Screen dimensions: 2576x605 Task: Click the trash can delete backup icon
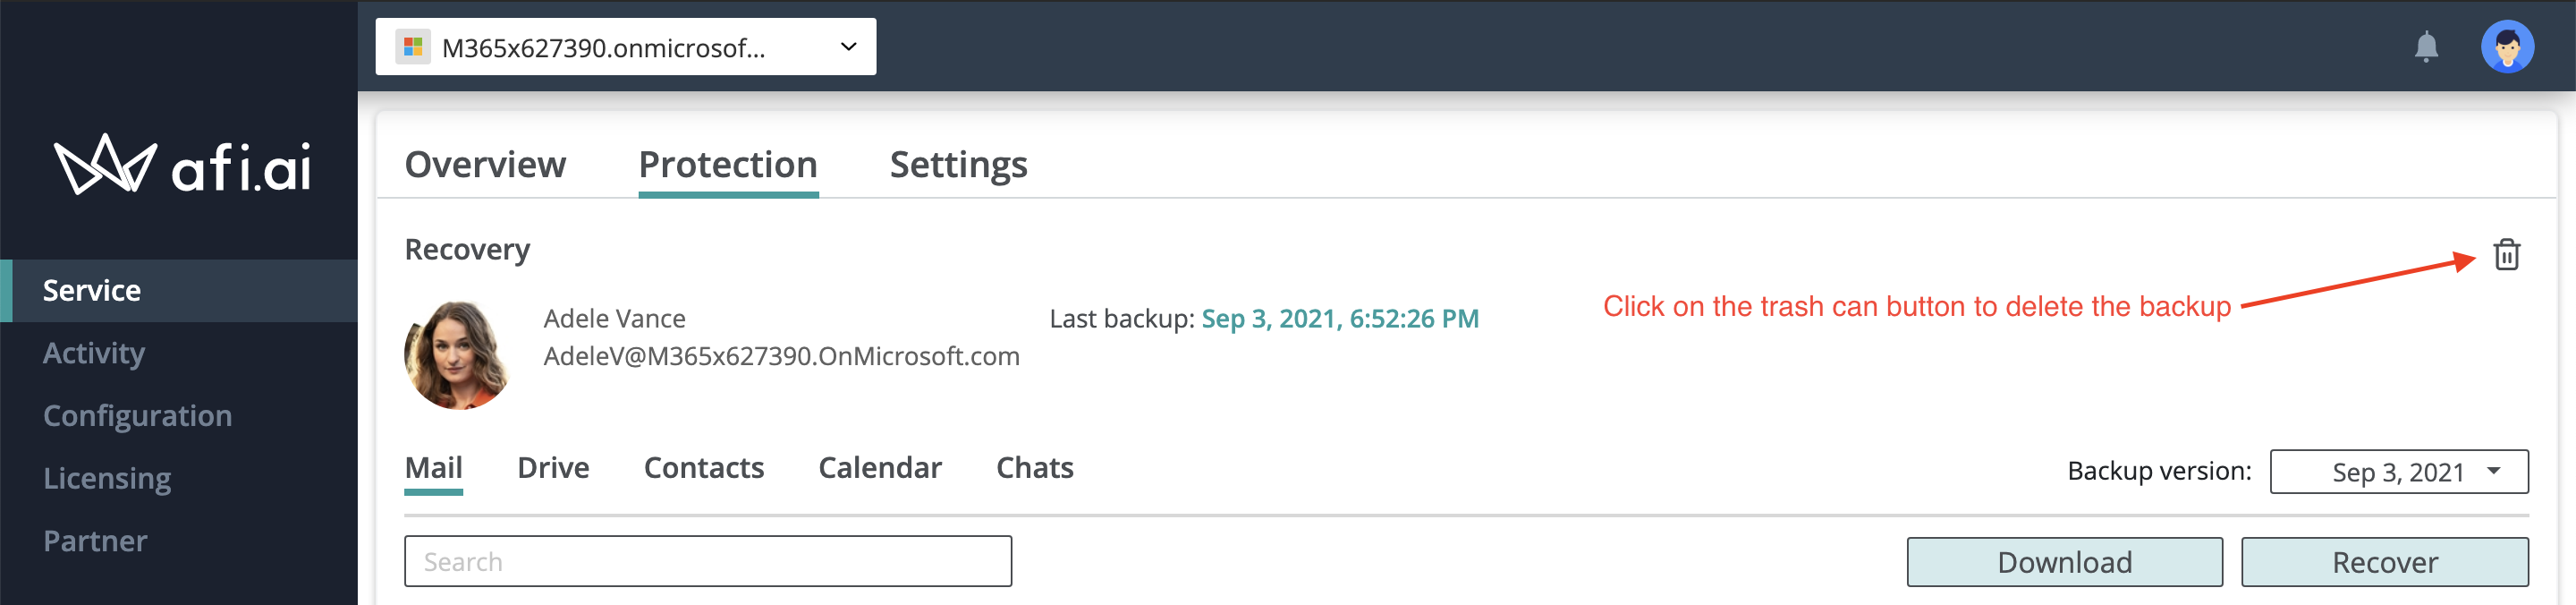pyautogui.click(x=2506, y=255)
